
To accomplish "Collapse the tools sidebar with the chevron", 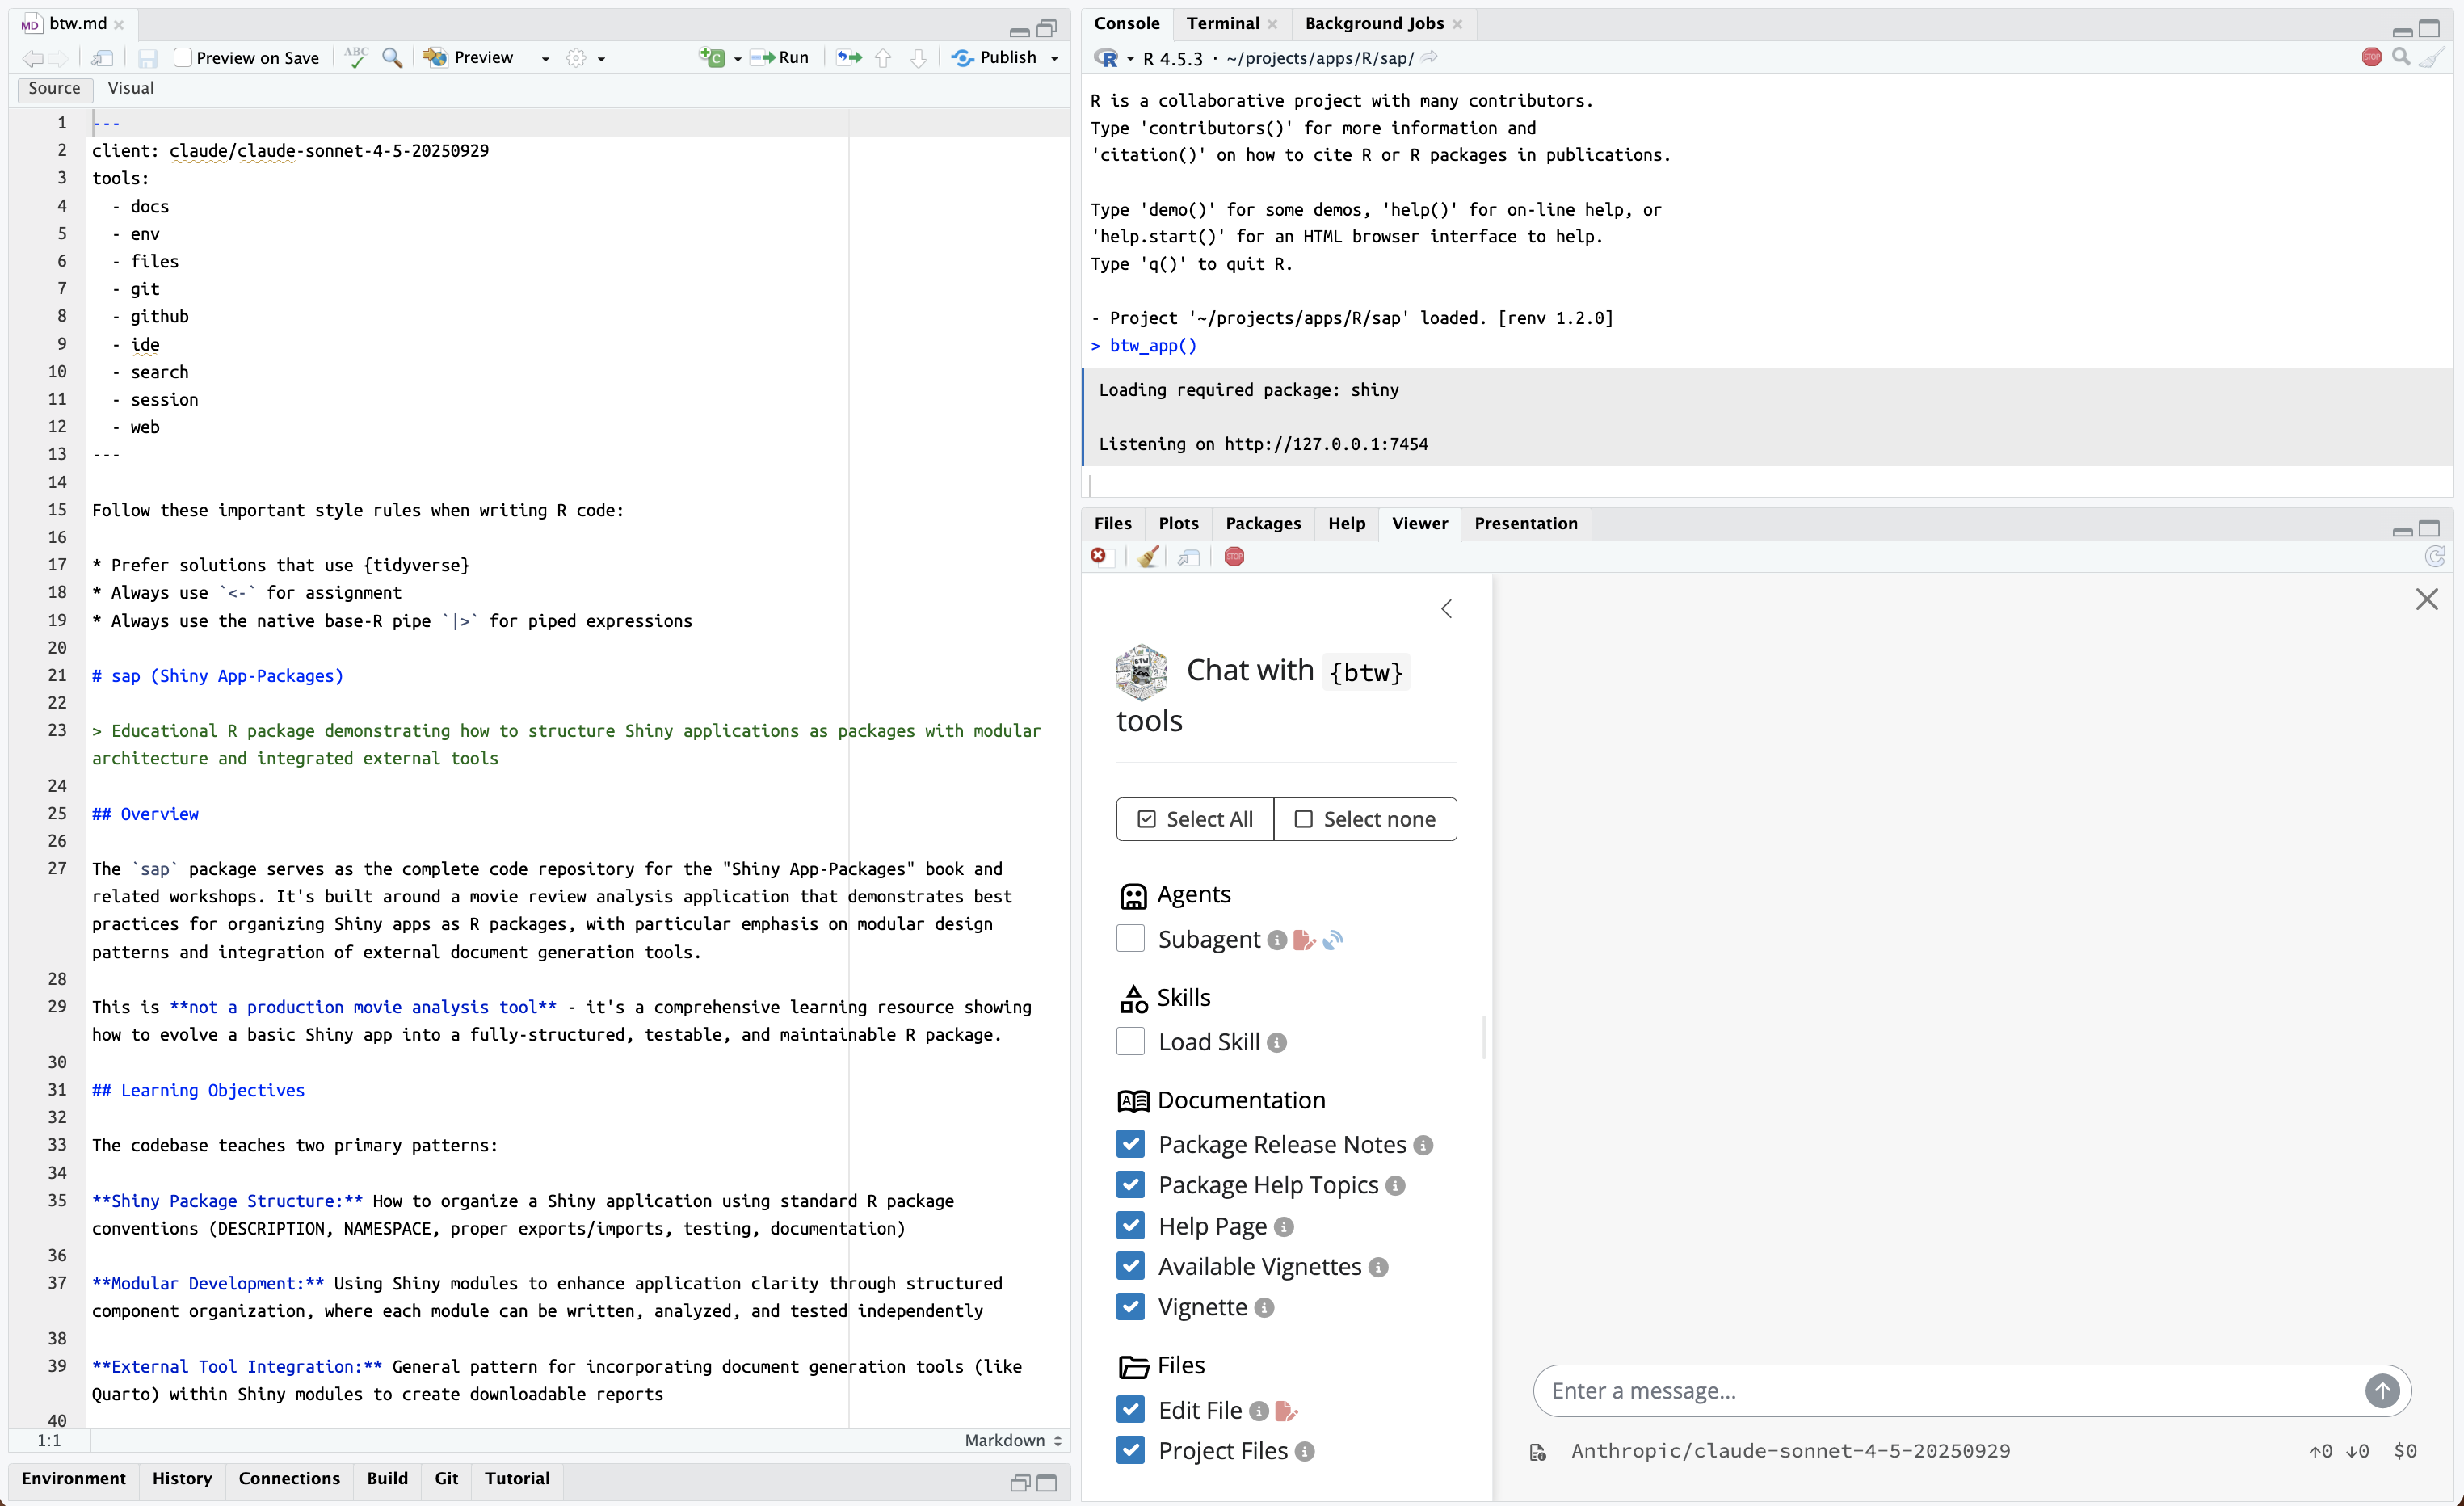I will [1446, 609].
